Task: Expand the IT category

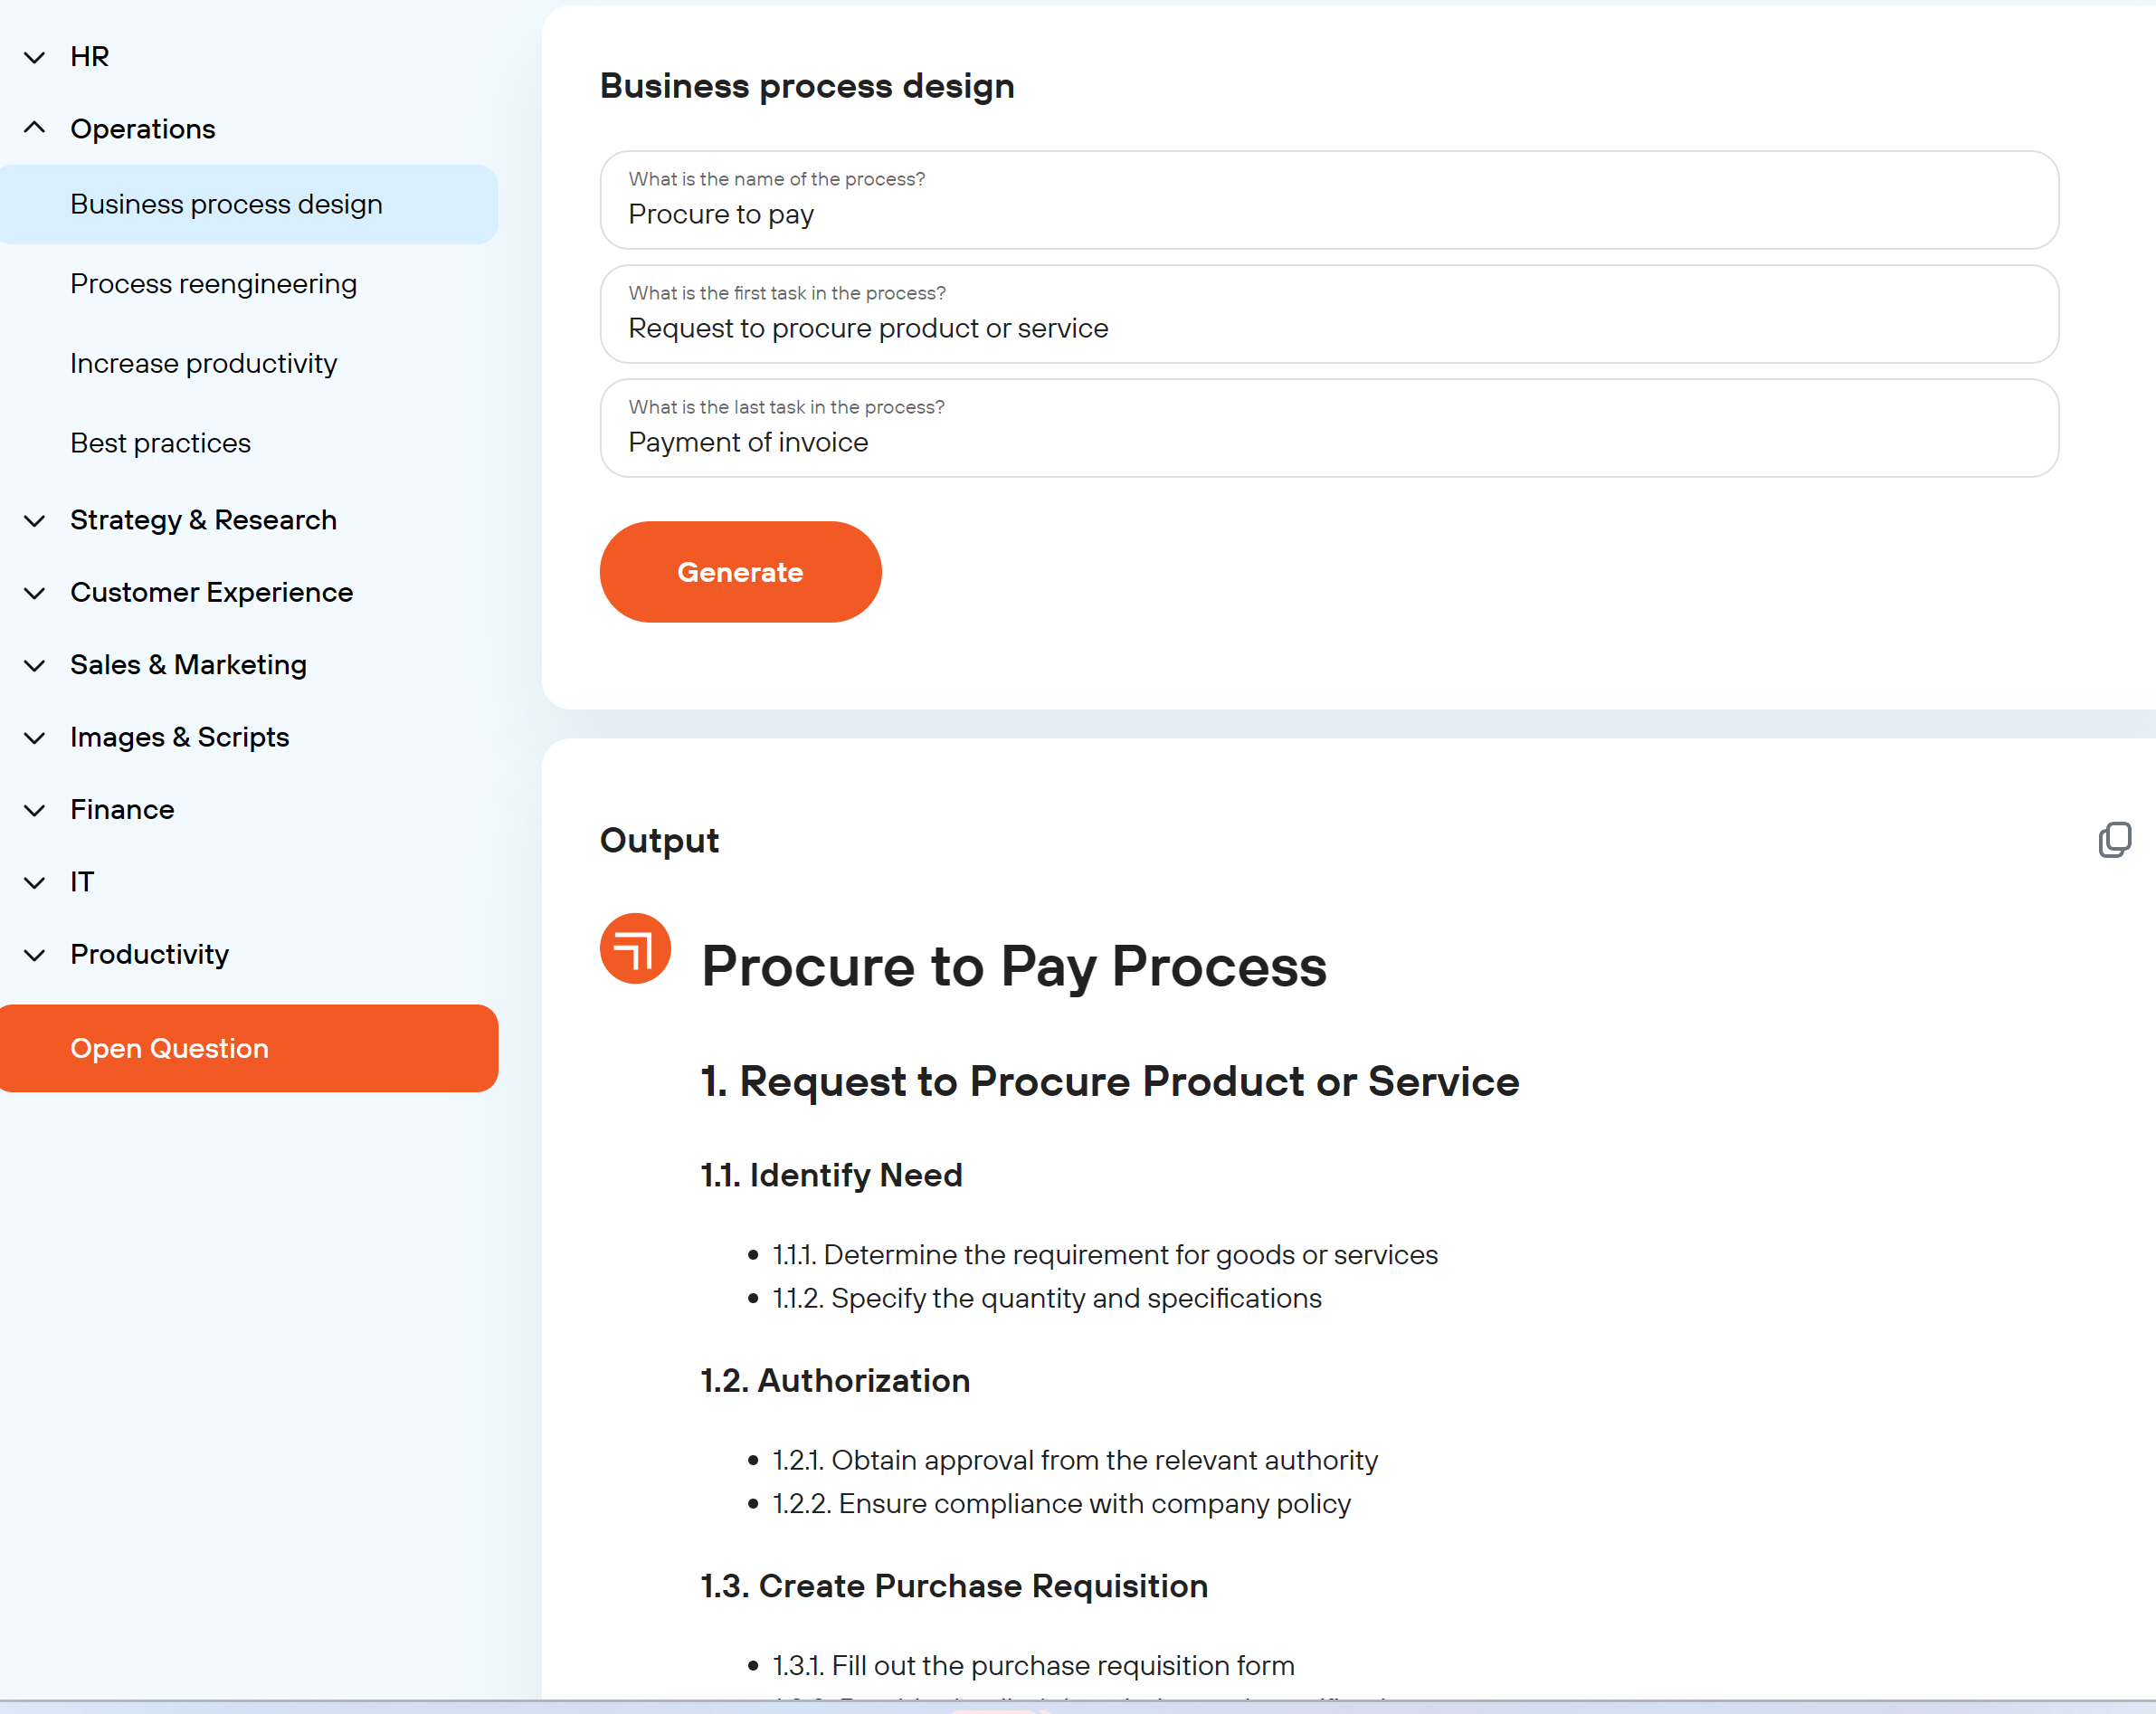Action: tap(35, 882)
